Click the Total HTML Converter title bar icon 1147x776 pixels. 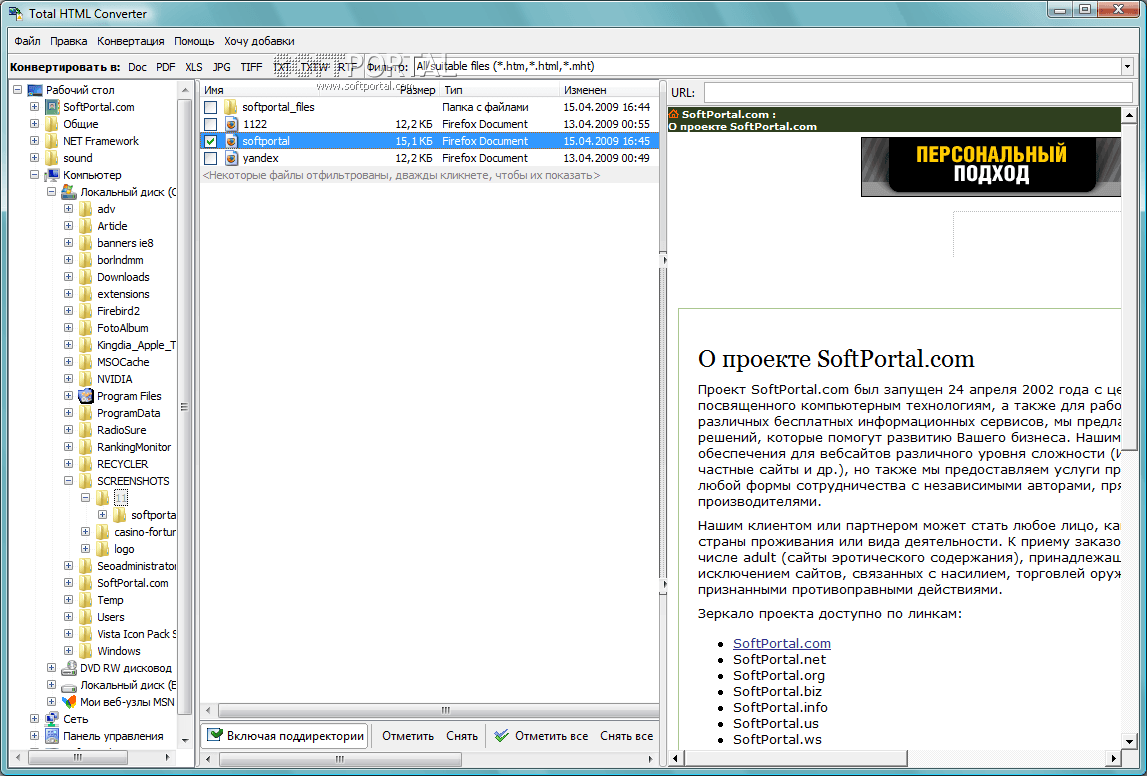tap(15, 14)
